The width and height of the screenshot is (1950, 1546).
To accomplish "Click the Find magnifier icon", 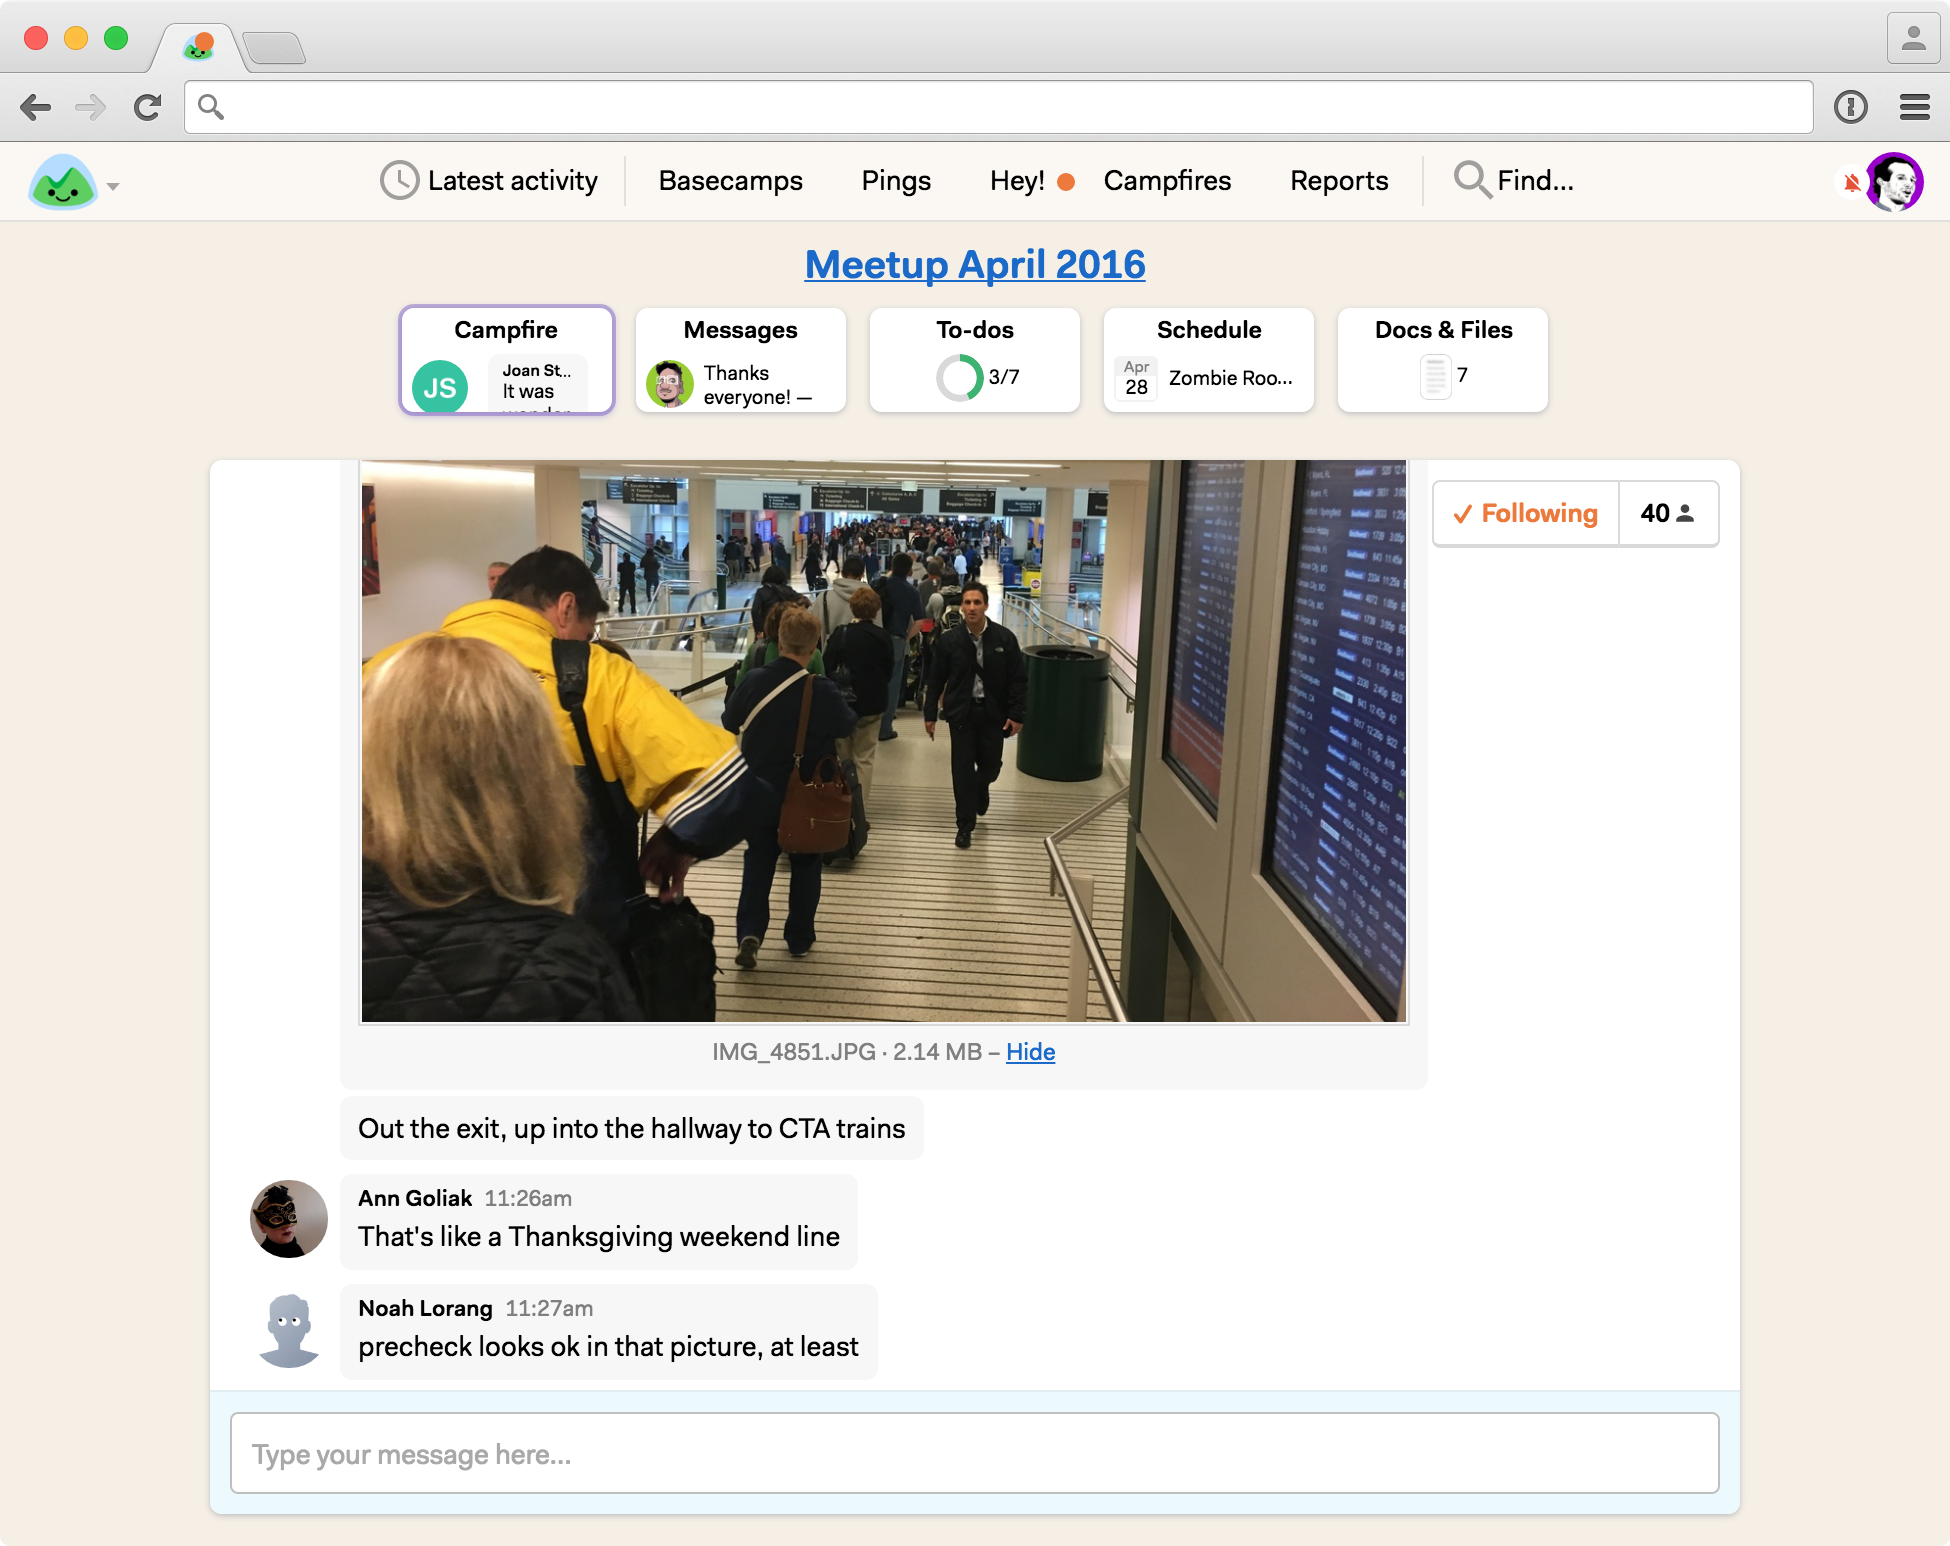I will 1472,180.
